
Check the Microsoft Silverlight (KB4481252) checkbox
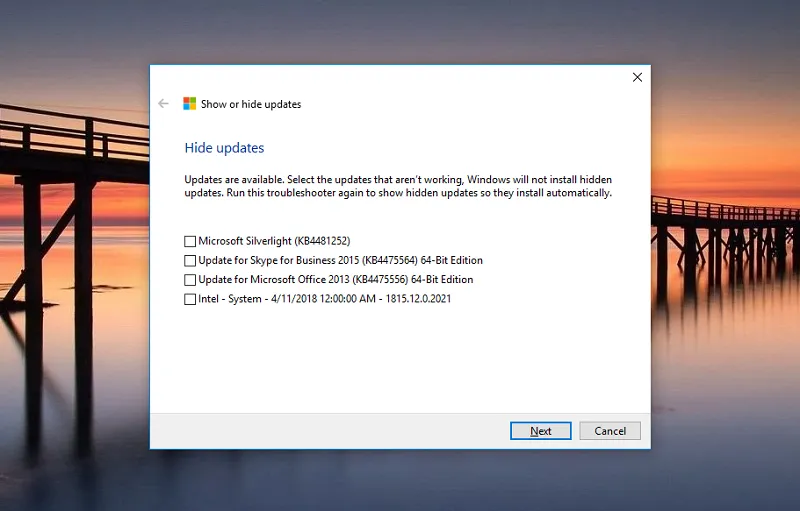190,241
